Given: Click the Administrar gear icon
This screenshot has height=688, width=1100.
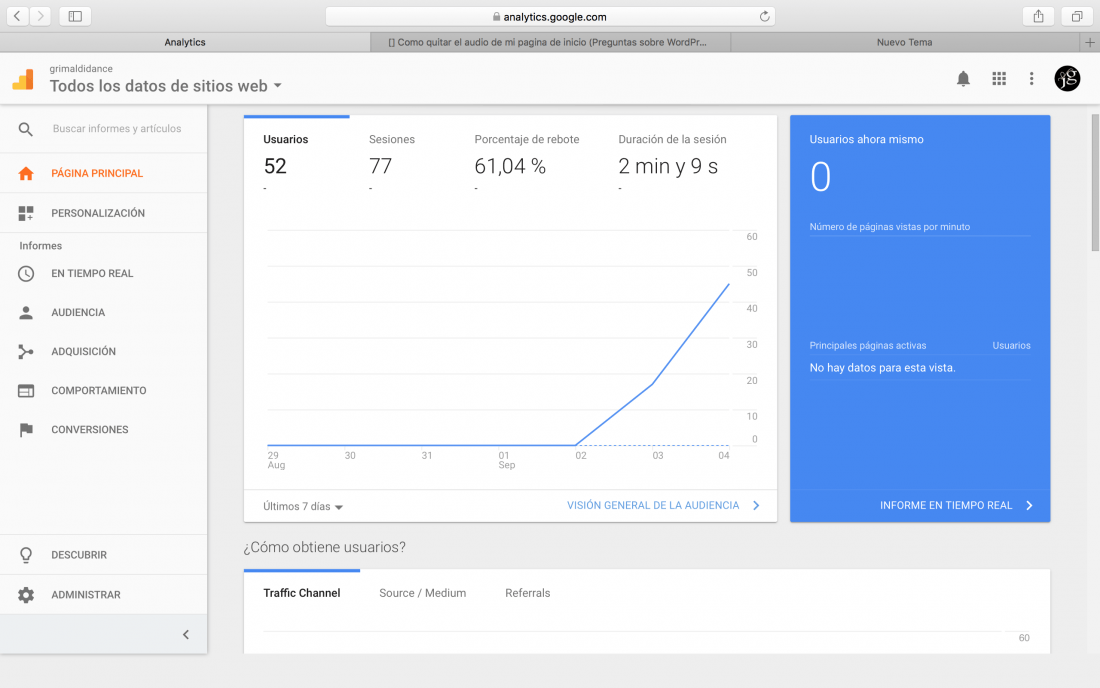Looking at the screenshot, I should tap(26, 595).
